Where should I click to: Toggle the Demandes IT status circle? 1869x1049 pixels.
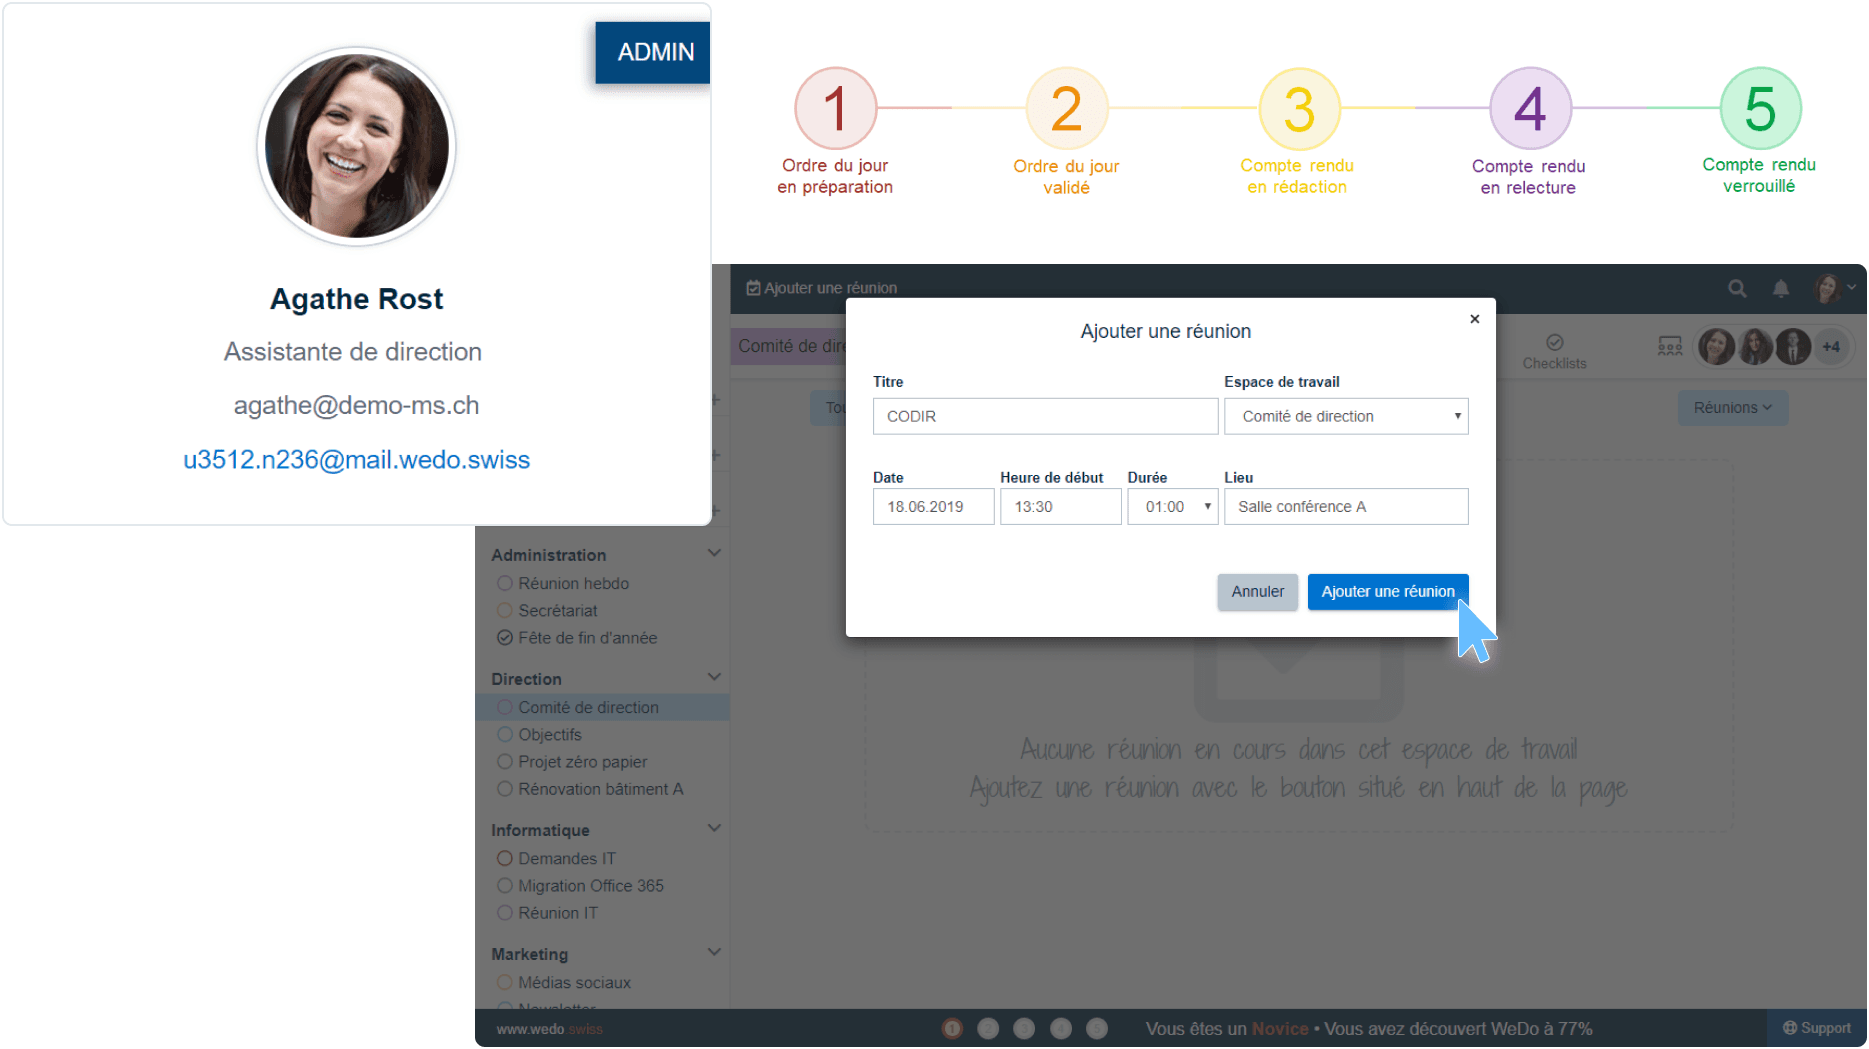click(x=505, y=858)
